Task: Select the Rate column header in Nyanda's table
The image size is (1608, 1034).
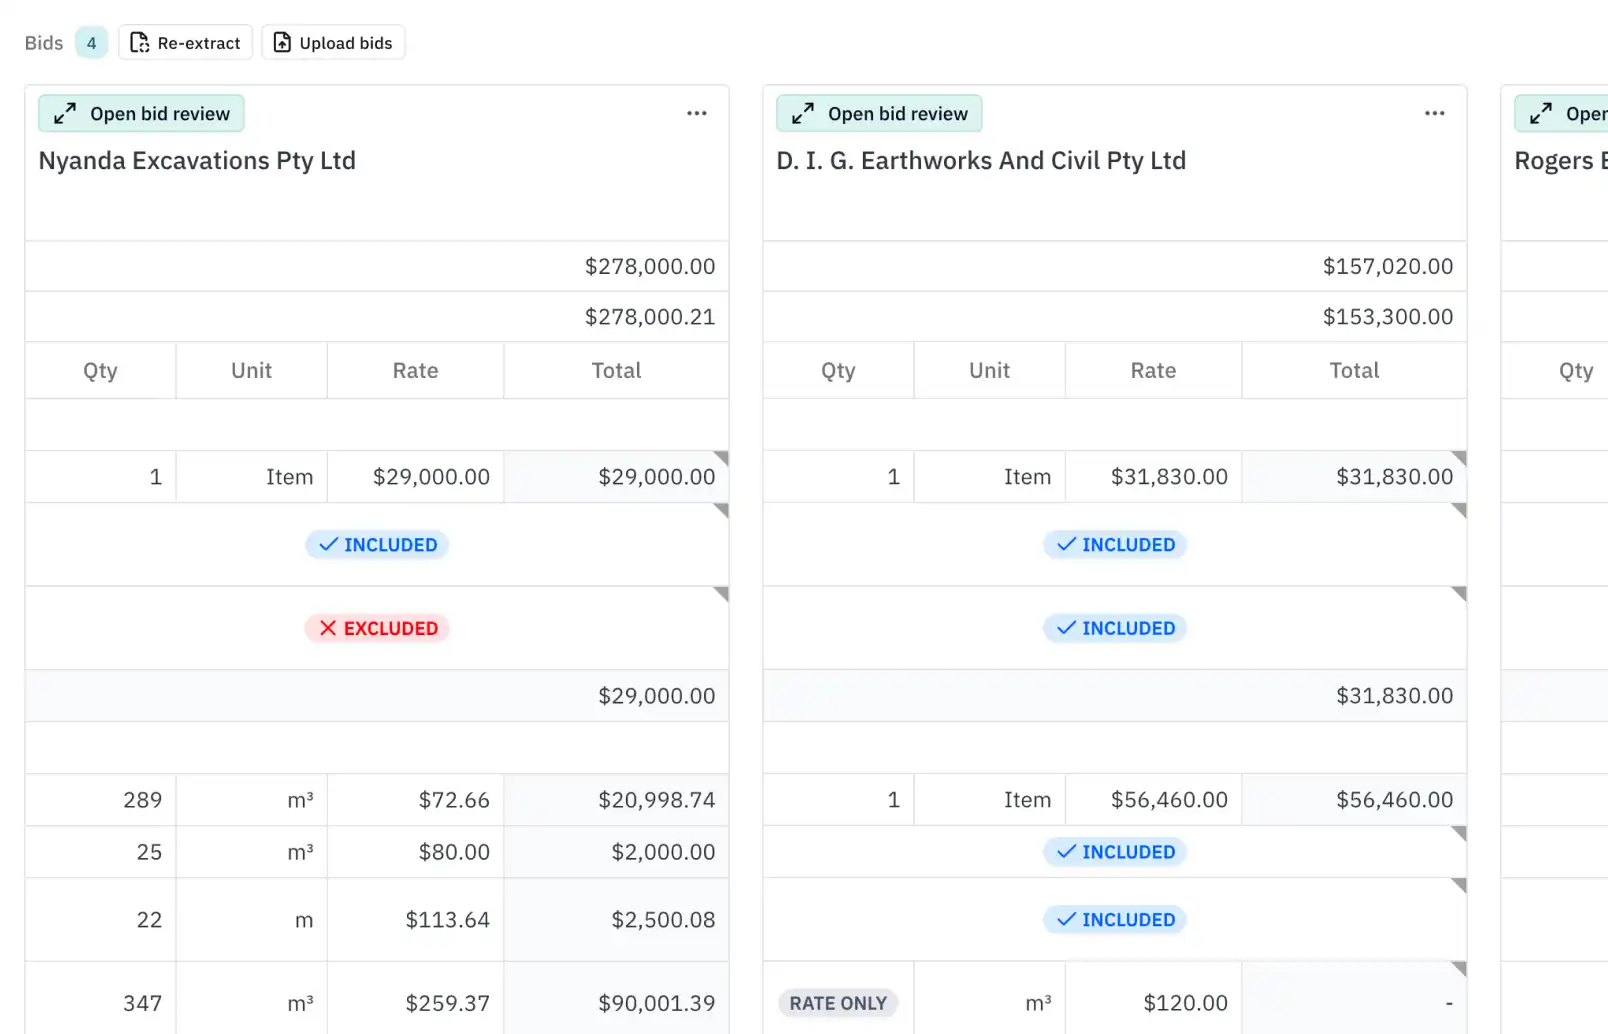Action: (x=415, y=370)
